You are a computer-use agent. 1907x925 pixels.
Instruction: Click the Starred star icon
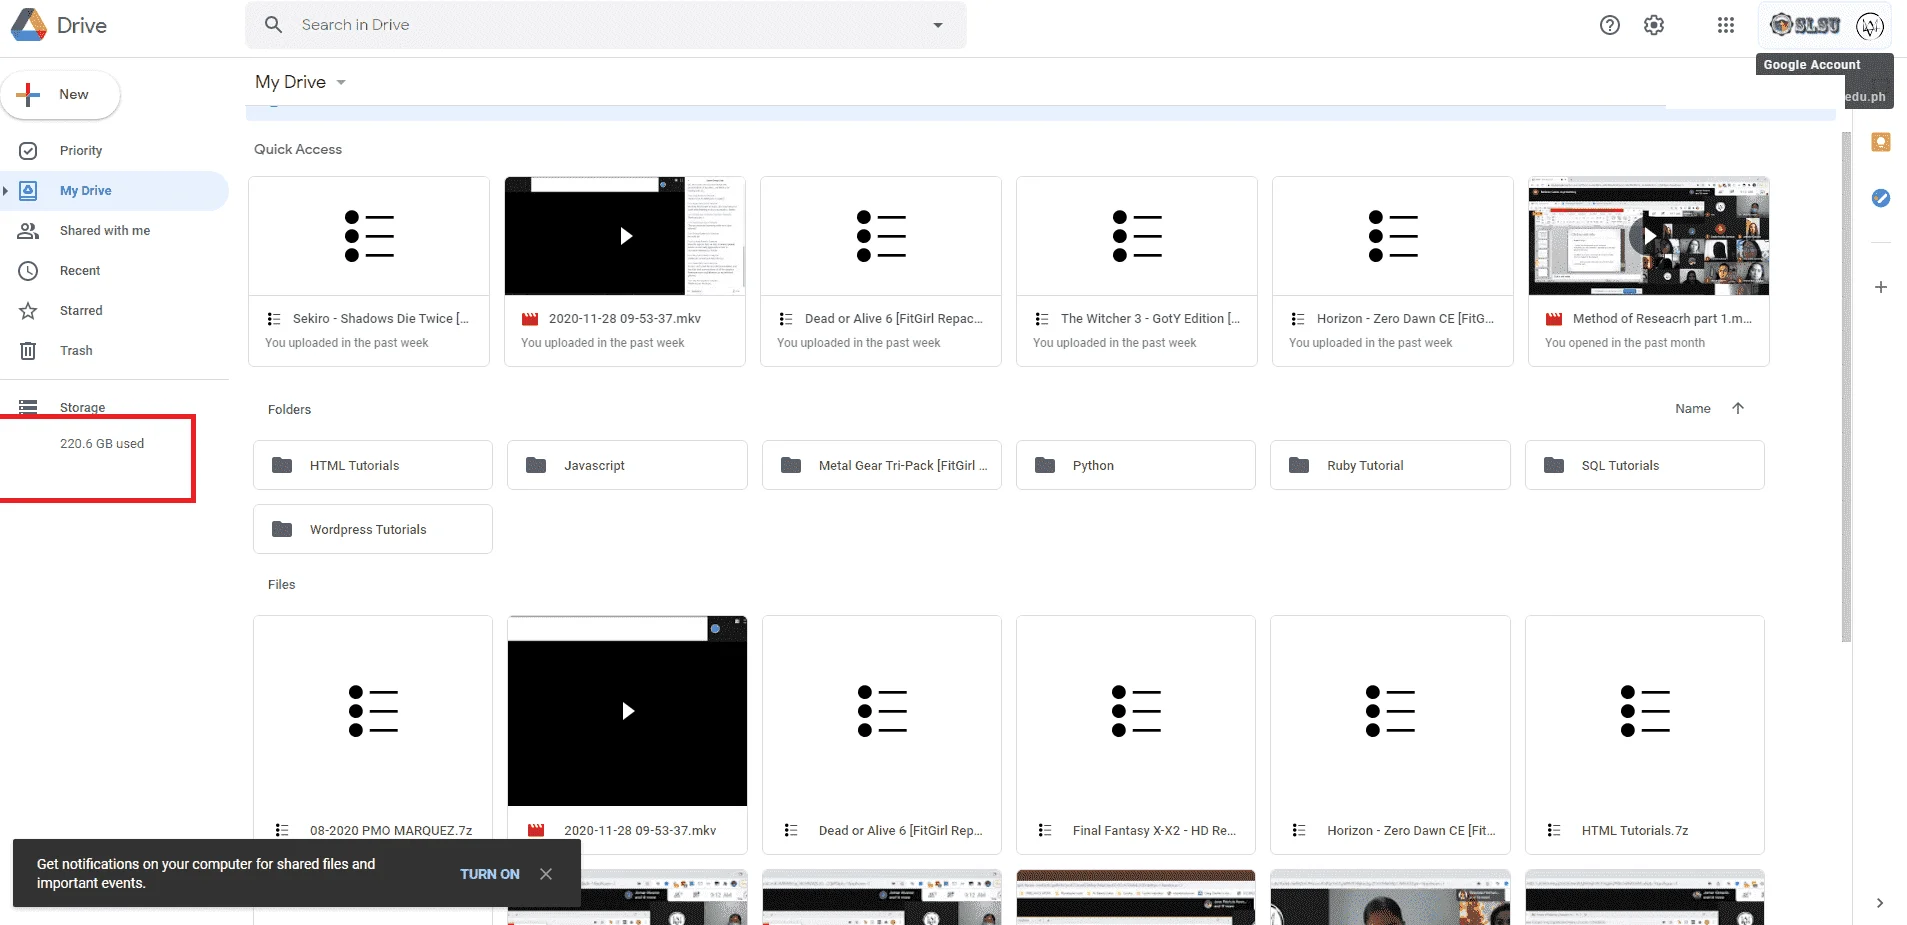pos(28,311)
